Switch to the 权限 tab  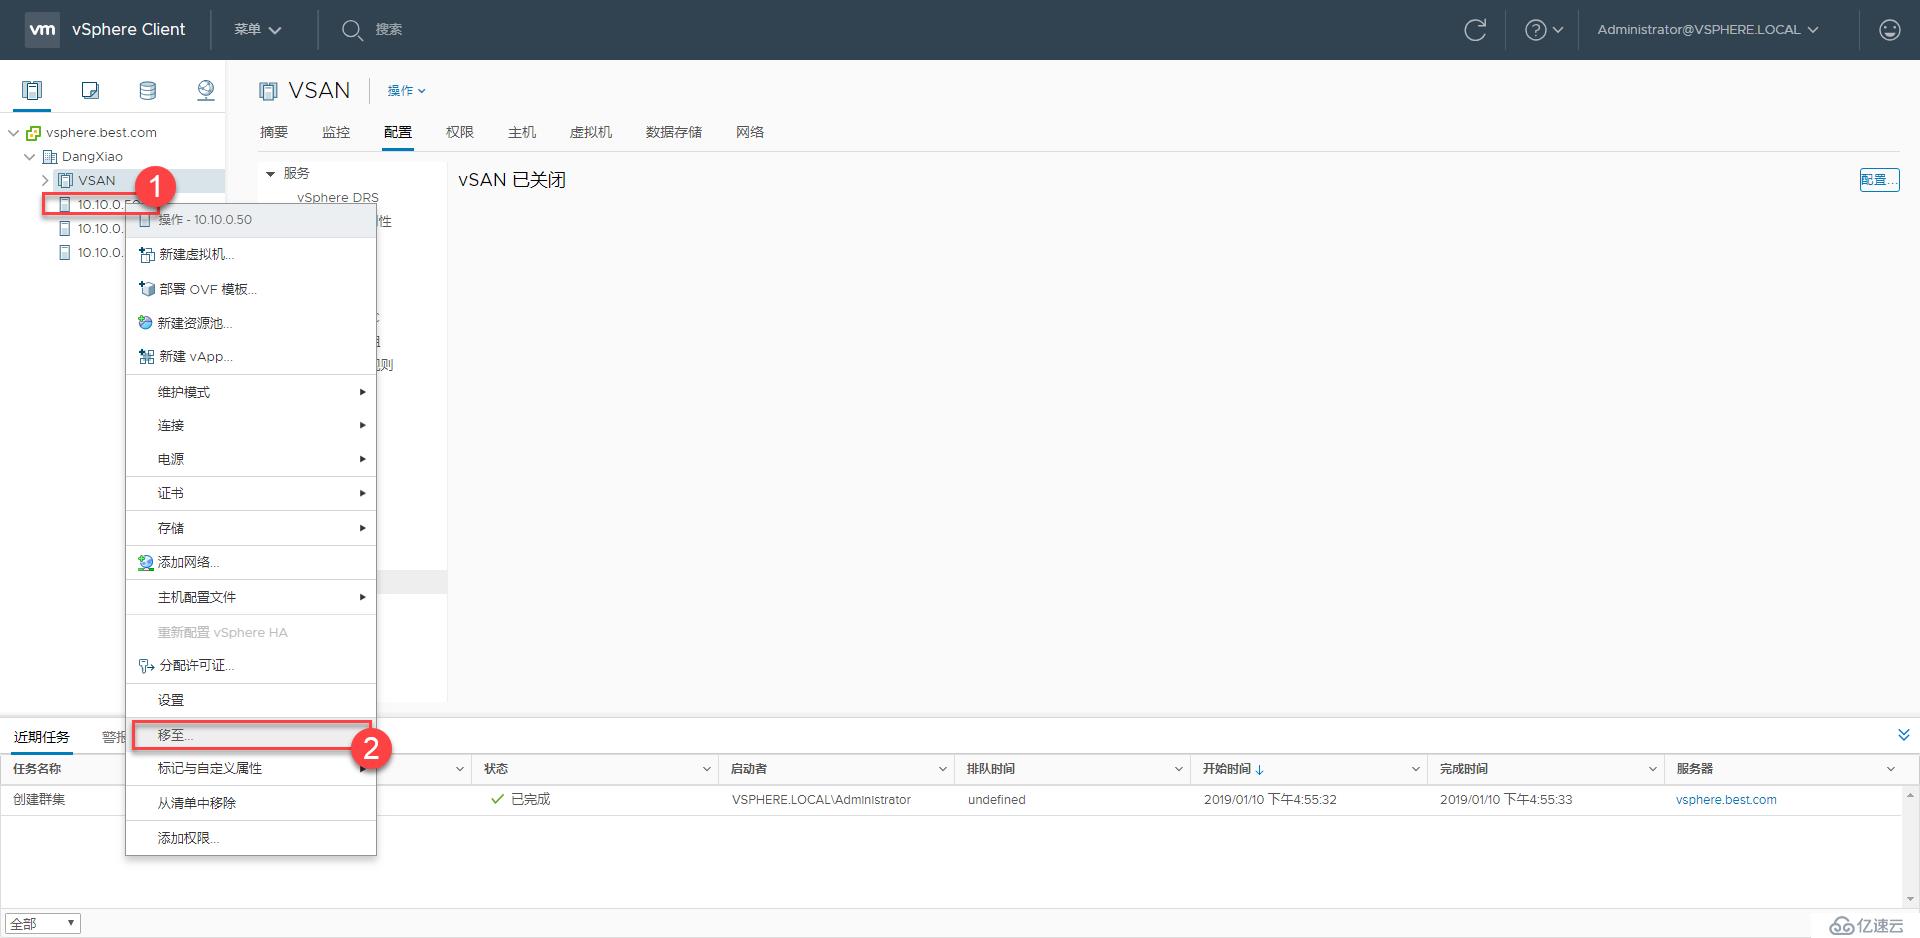(460, 132)
